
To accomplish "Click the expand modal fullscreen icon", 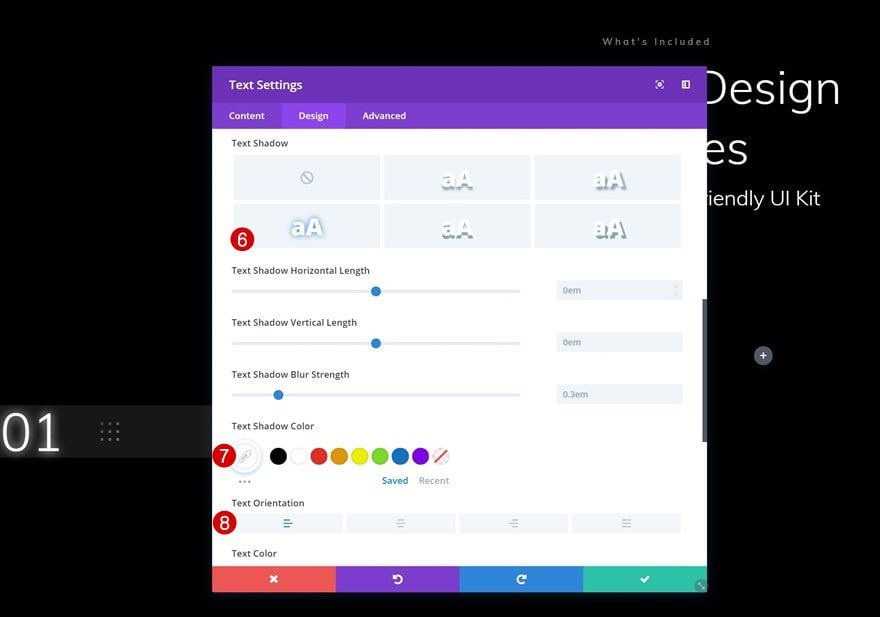I will click(x=659, y=85).
